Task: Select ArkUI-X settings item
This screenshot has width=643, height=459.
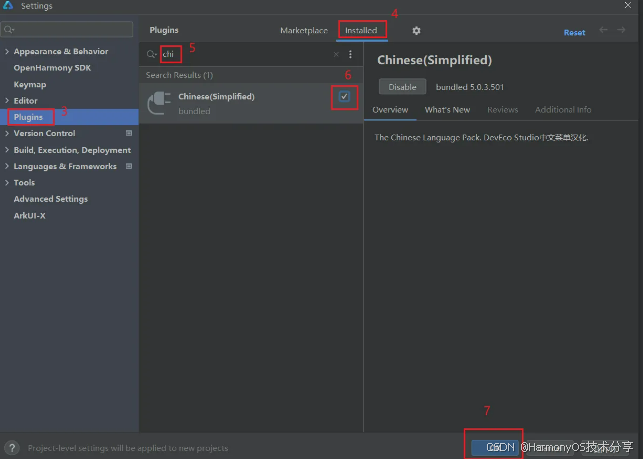Action: (x=30, y=216)
